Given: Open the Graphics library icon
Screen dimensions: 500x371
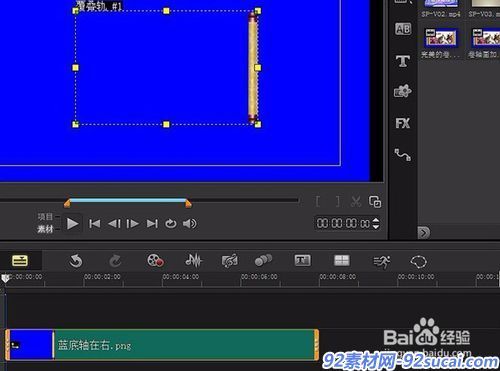Looking at the screenshot, I should (403, 91).
